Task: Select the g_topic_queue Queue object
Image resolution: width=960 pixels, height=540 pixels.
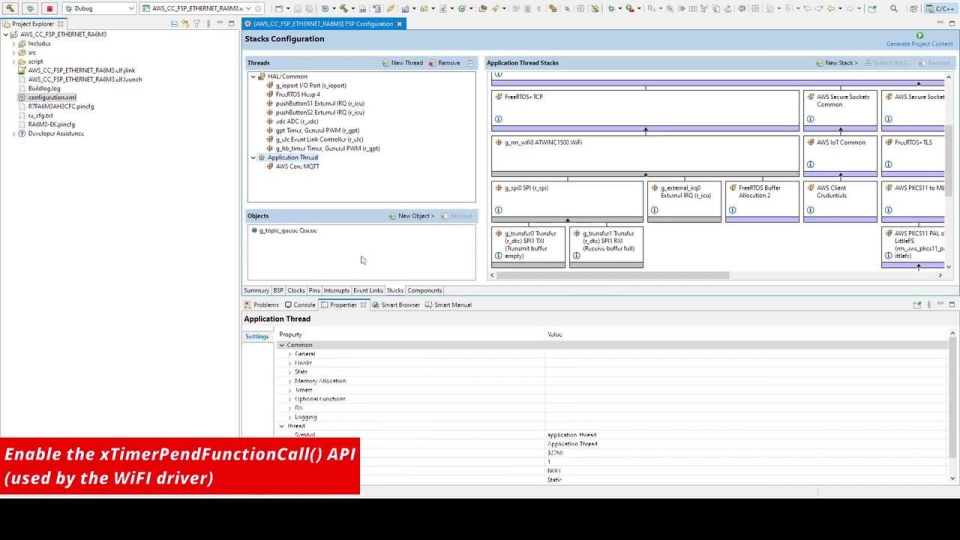Action: click(288, 231)
